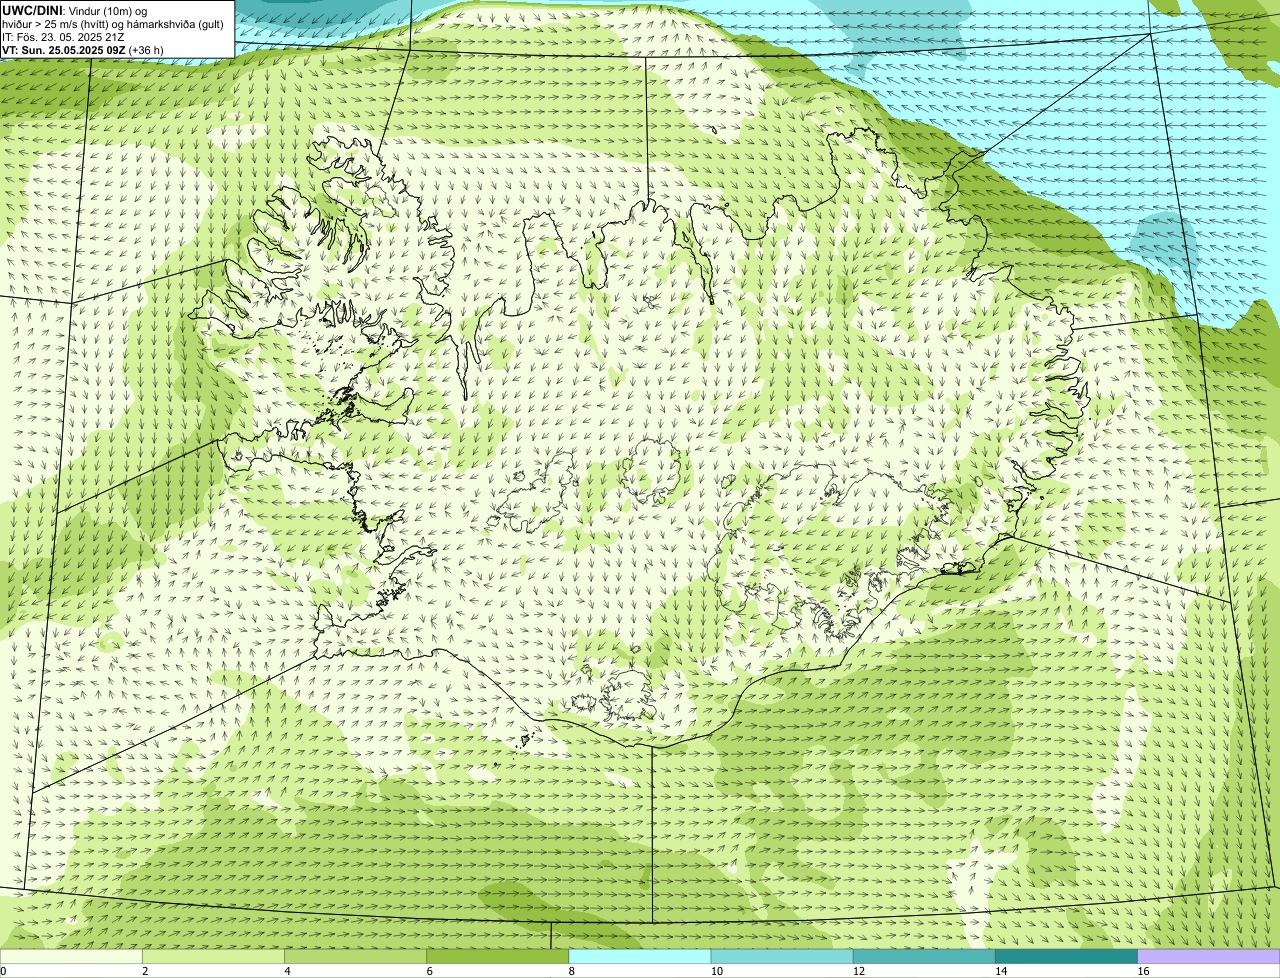Click the lavender legend swatch above 16 m/s
The width and height of the screenshot is (1280, 978).
pos(1209,957)
